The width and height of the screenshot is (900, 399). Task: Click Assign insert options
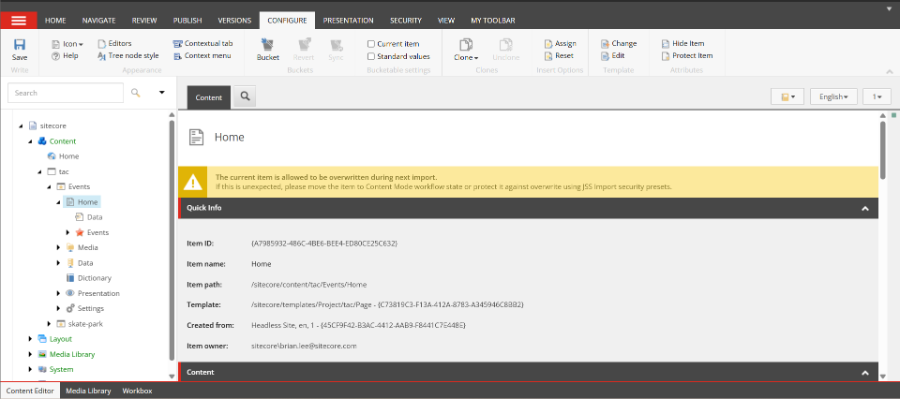click(x=560, y=44)
